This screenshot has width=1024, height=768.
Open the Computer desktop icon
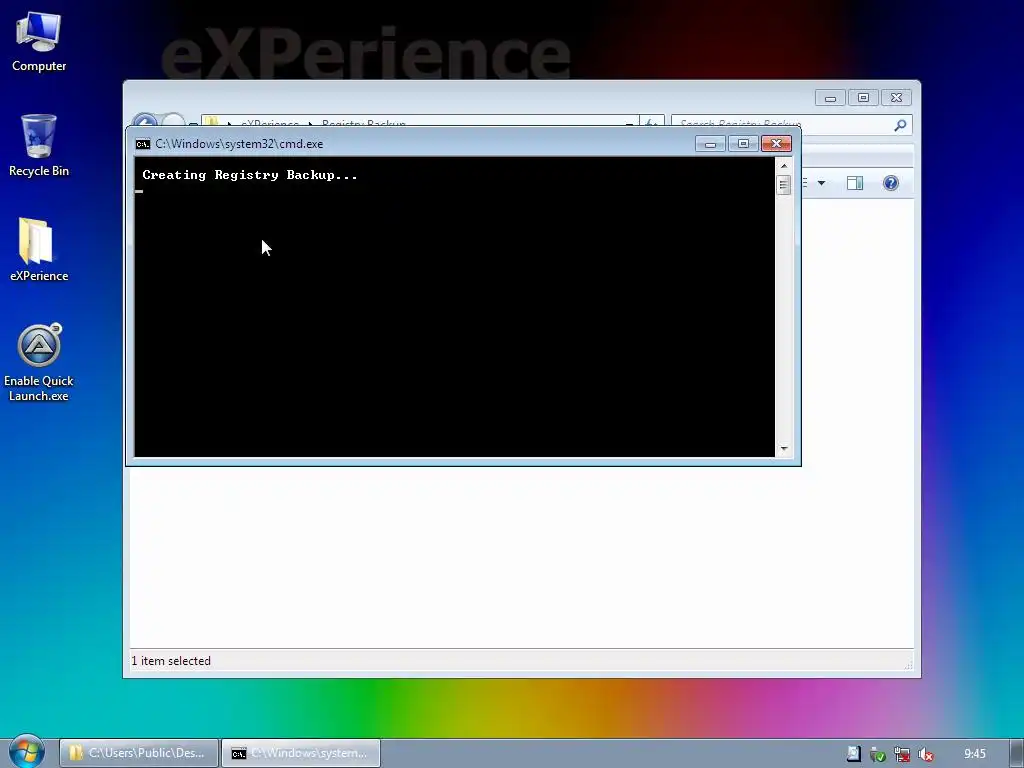[x=39, y=42]
